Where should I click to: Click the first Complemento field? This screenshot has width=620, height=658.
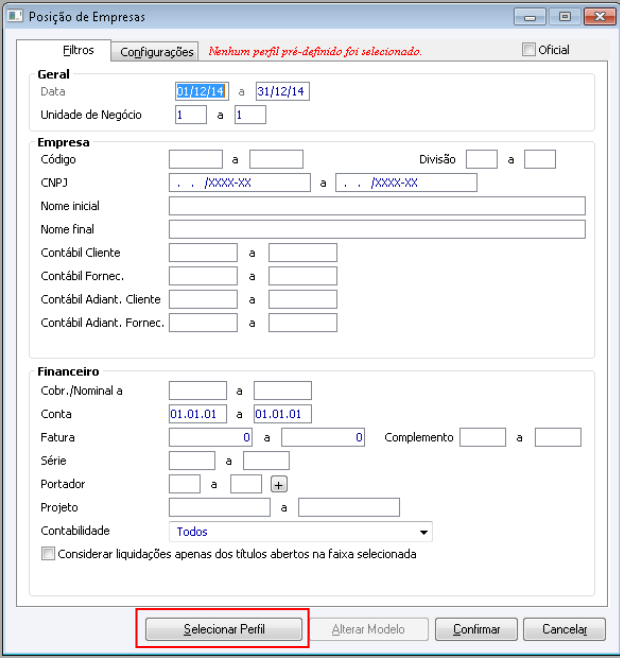click(x=483, y=437)
